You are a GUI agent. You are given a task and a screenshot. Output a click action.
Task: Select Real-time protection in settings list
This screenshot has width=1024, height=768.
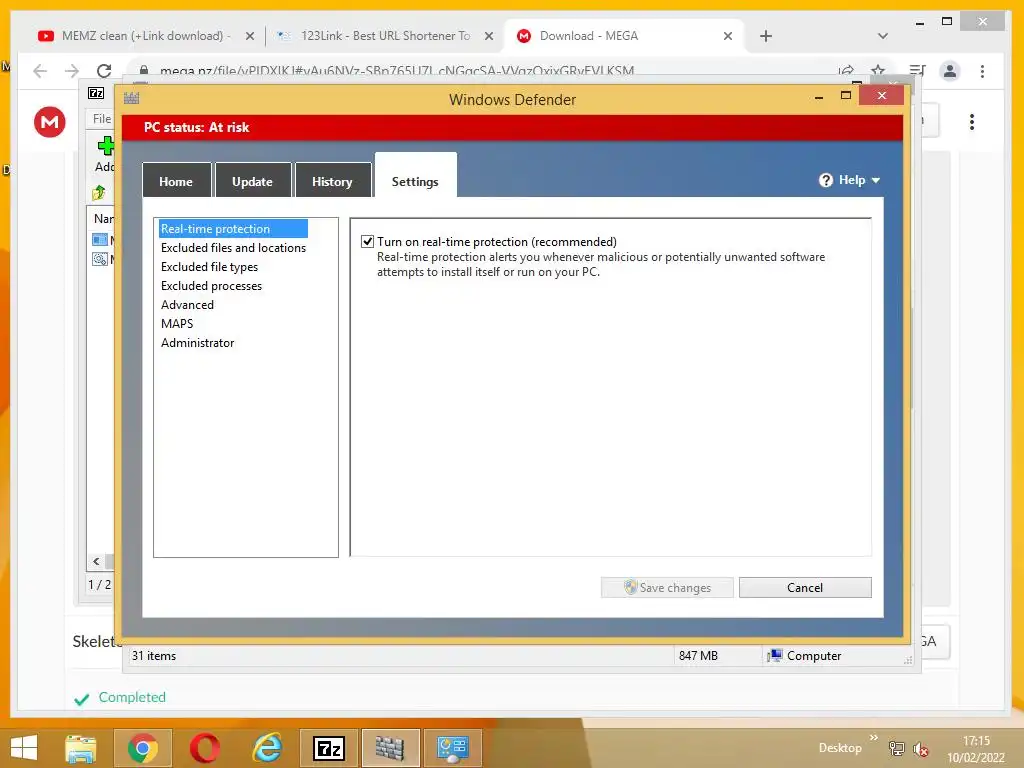click(233, 229)
